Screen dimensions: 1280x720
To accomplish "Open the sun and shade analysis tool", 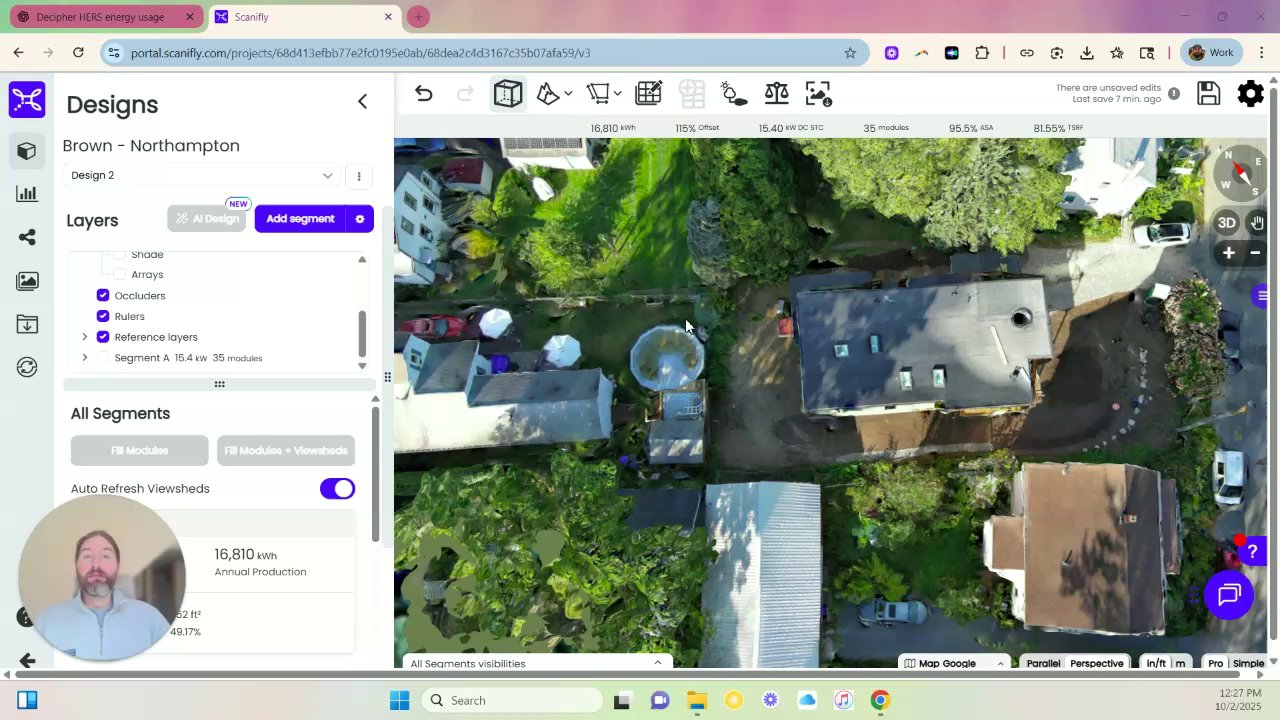I will click(733, 94).
